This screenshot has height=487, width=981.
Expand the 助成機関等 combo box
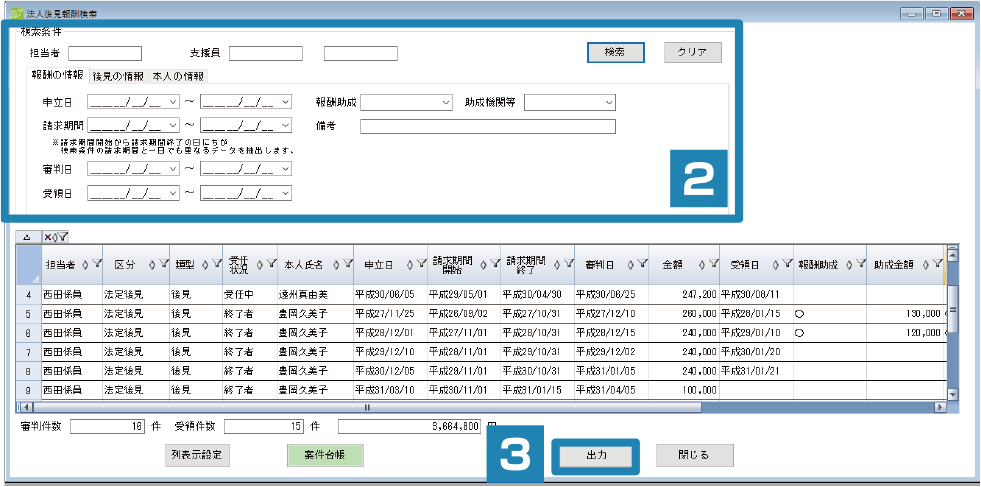click(608, 102)
